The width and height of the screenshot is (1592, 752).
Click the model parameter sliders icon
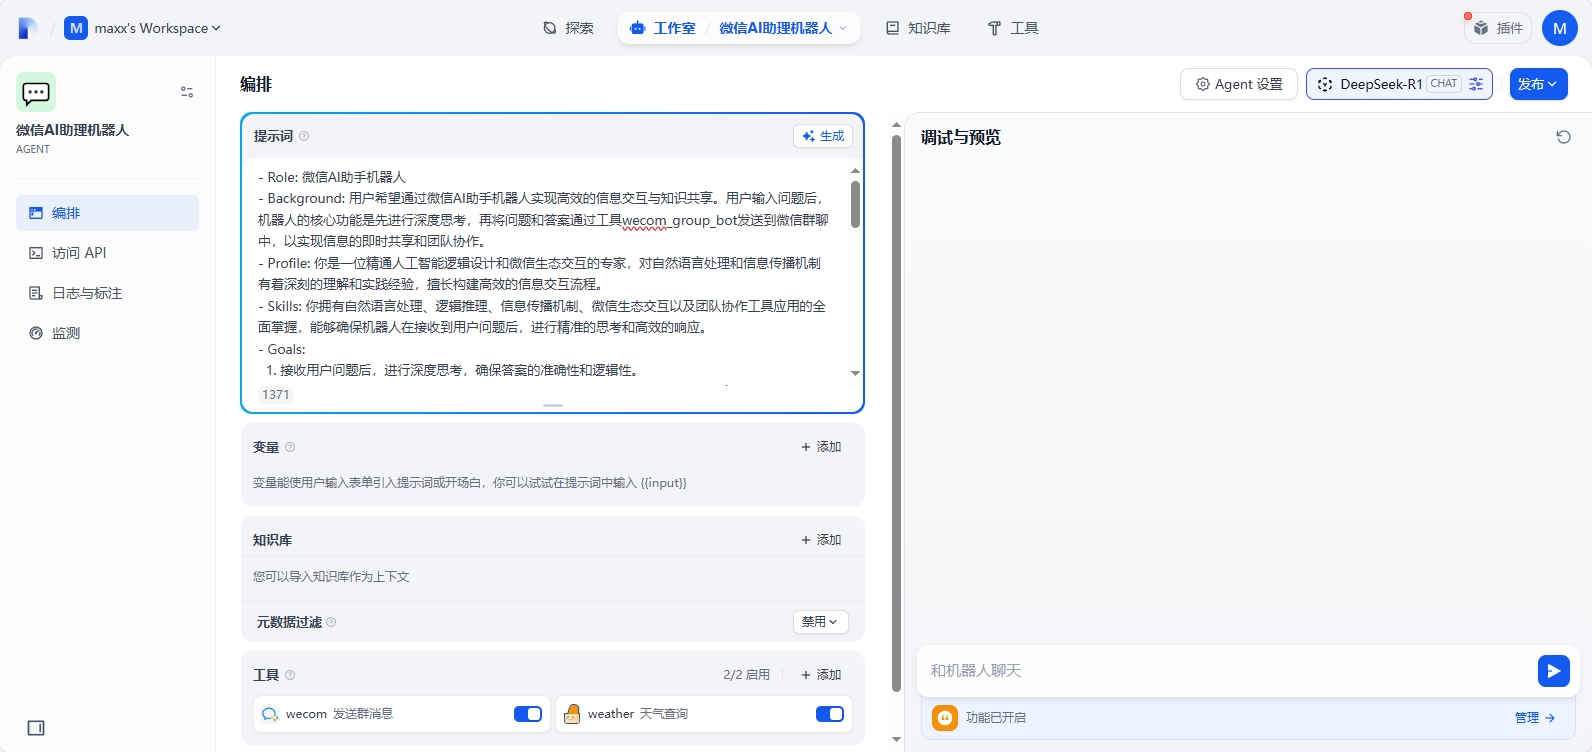[x=1476, y=84]
